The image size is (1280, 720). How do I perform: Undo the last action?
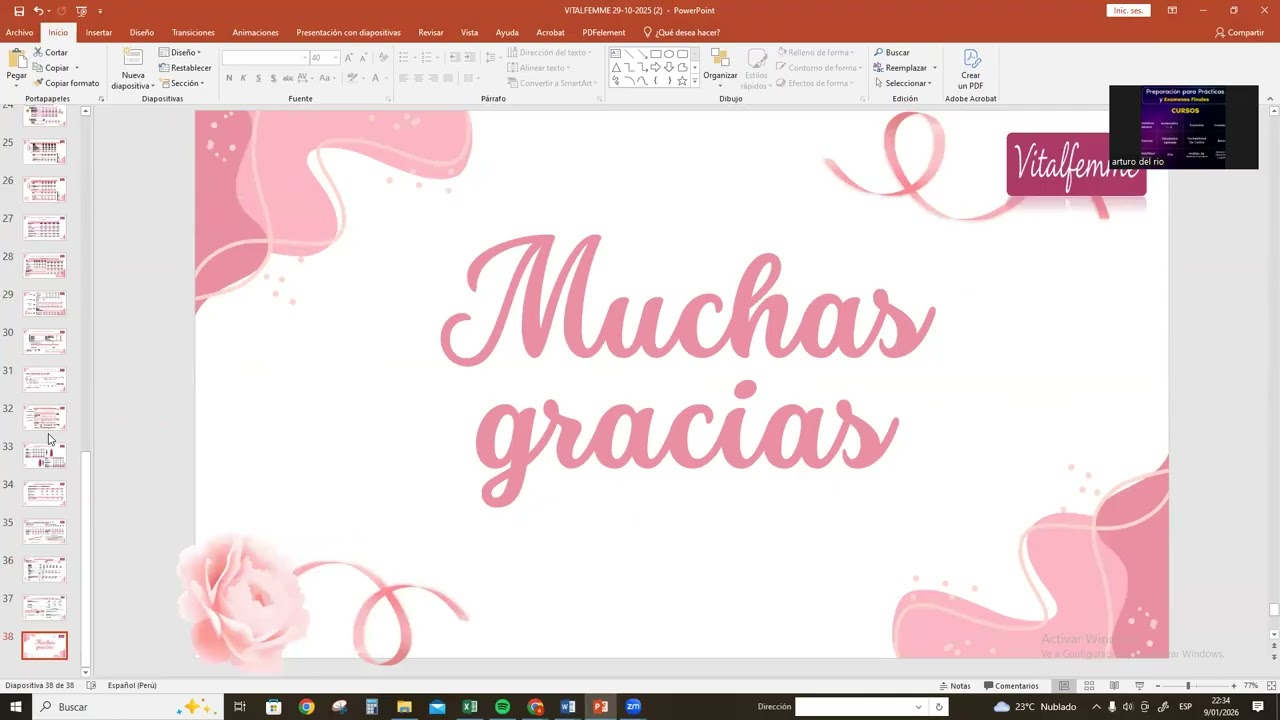(x=38, y=10)
